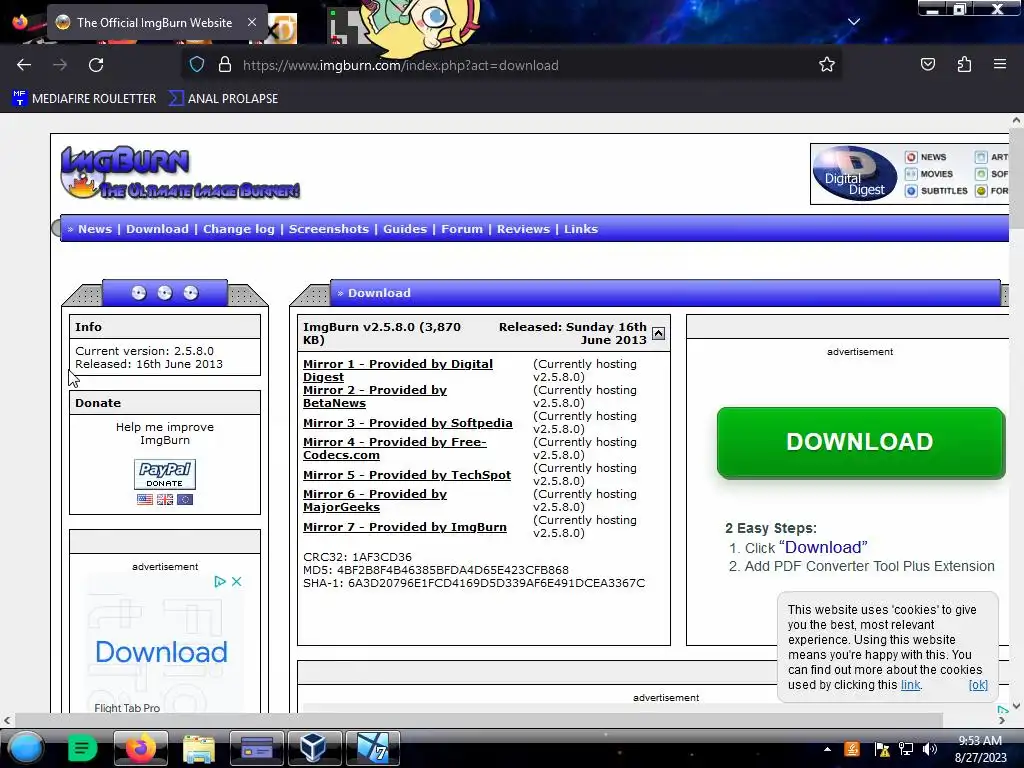Download from Mirror 5 TechSpot
The height and width of the screenshot is (768, 1024).
tap(407, 475)
